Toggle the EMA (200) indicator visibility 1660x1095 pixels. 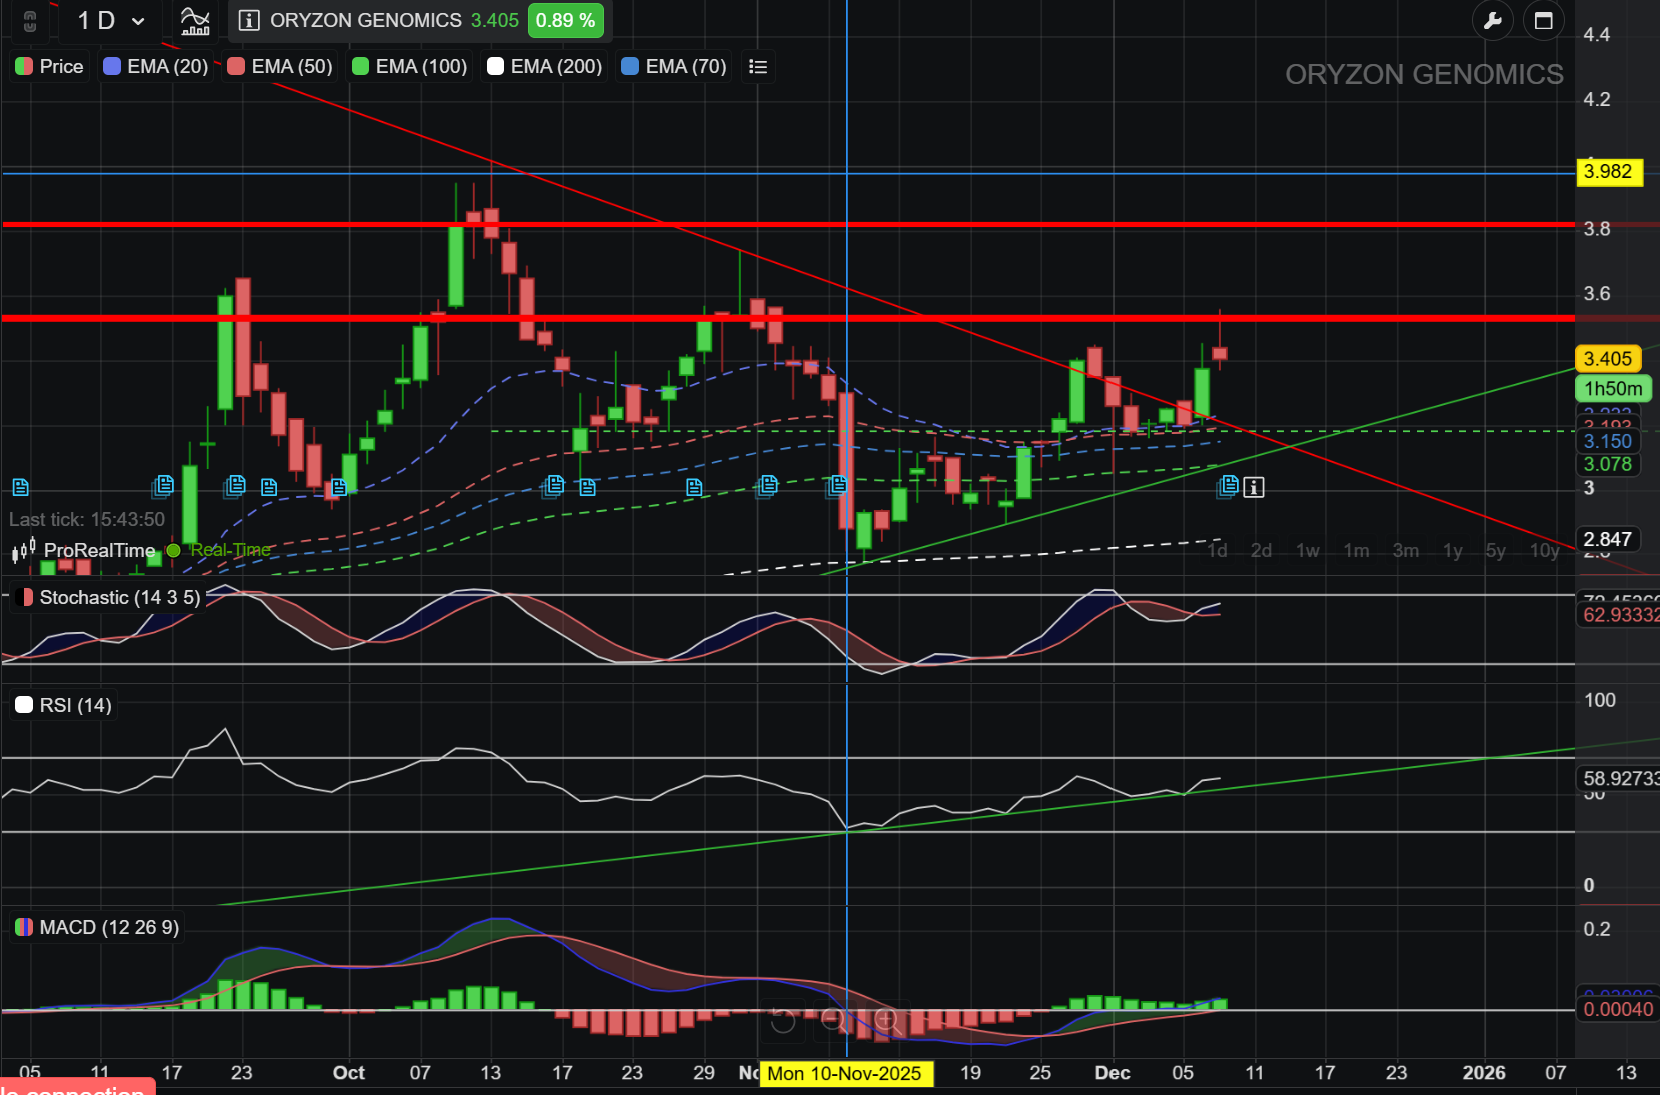point(494,66)
